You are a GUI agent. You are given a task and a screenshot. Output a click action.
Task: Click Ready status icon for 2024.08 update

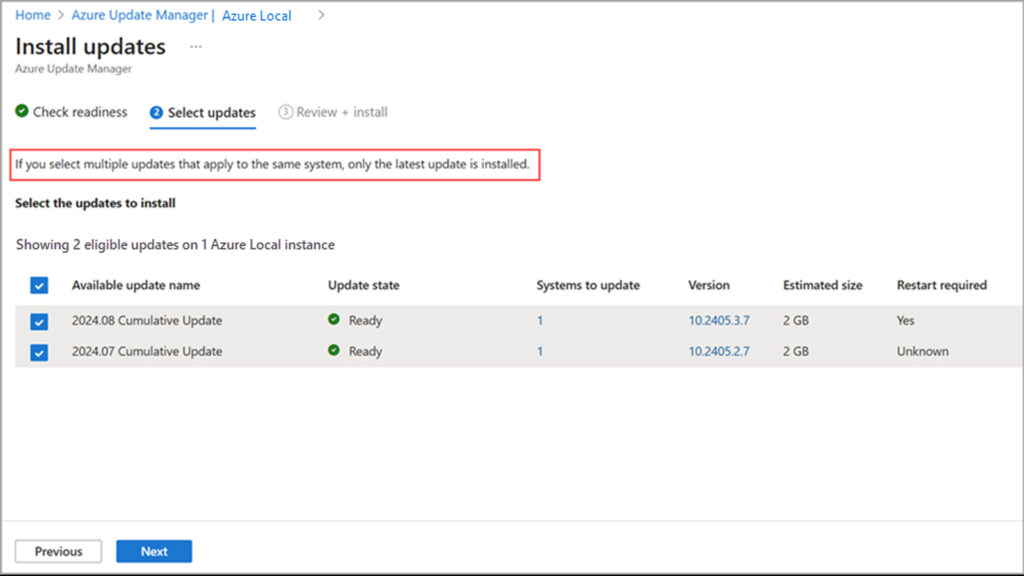click(334, 321)
